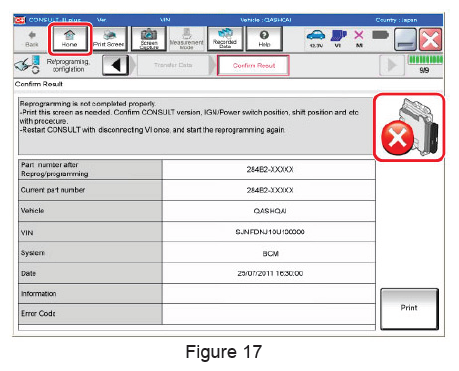Screen dimensions: 459x371
Task: Click the System value BCM
Action: click(270, 254)
